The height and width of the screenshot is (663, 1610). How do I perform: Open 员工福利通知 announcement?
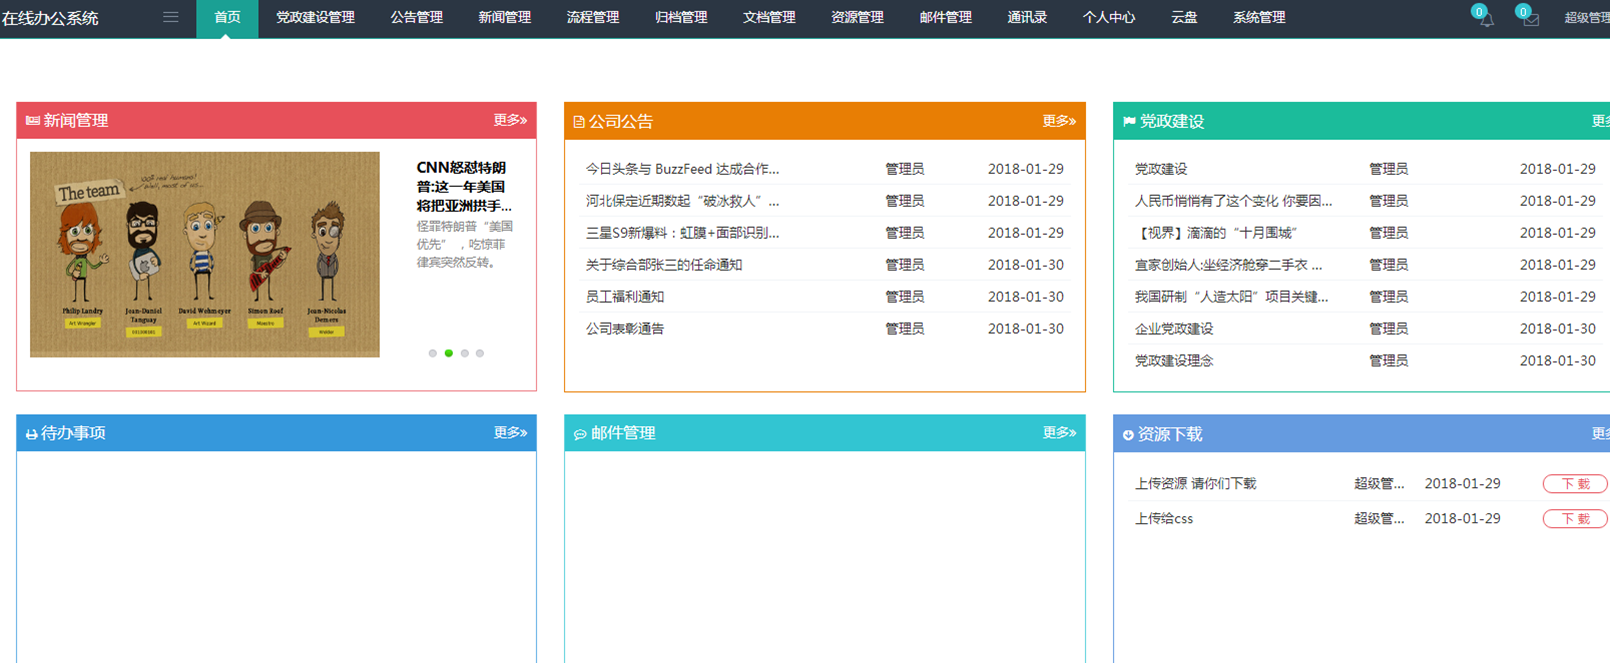coord(625,297)
